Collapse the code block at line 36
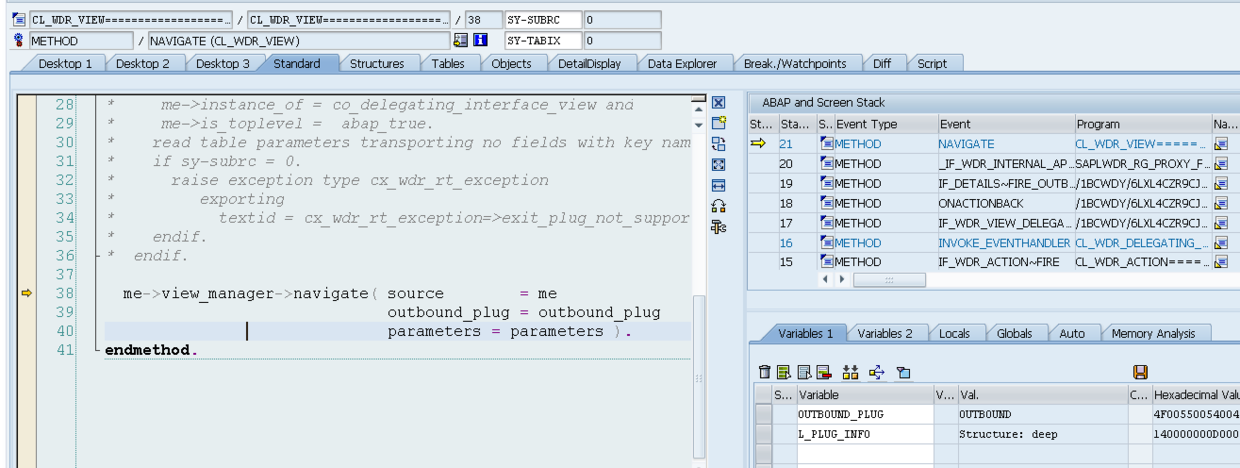Screen dimensions: 1240x468 [97, 256]
